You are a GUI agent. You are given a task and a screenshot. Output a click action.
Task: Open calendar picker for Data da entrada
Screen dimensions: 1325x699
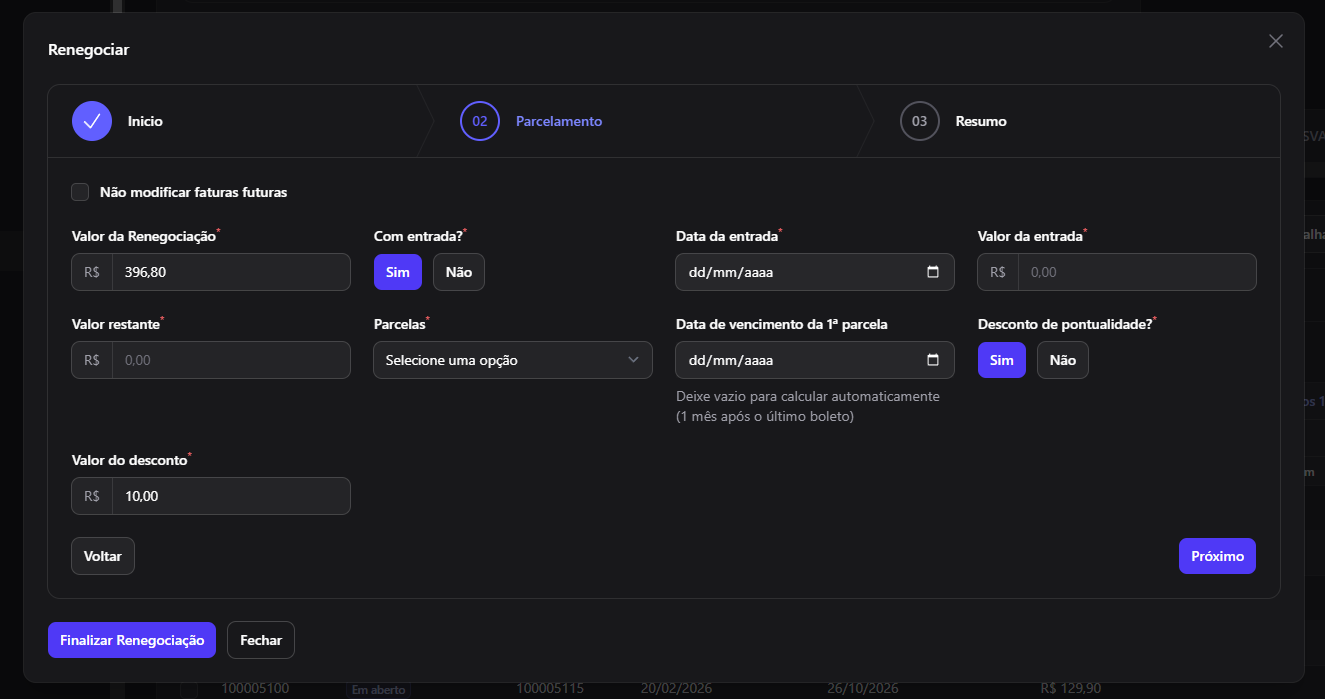(x=933, y=272)
